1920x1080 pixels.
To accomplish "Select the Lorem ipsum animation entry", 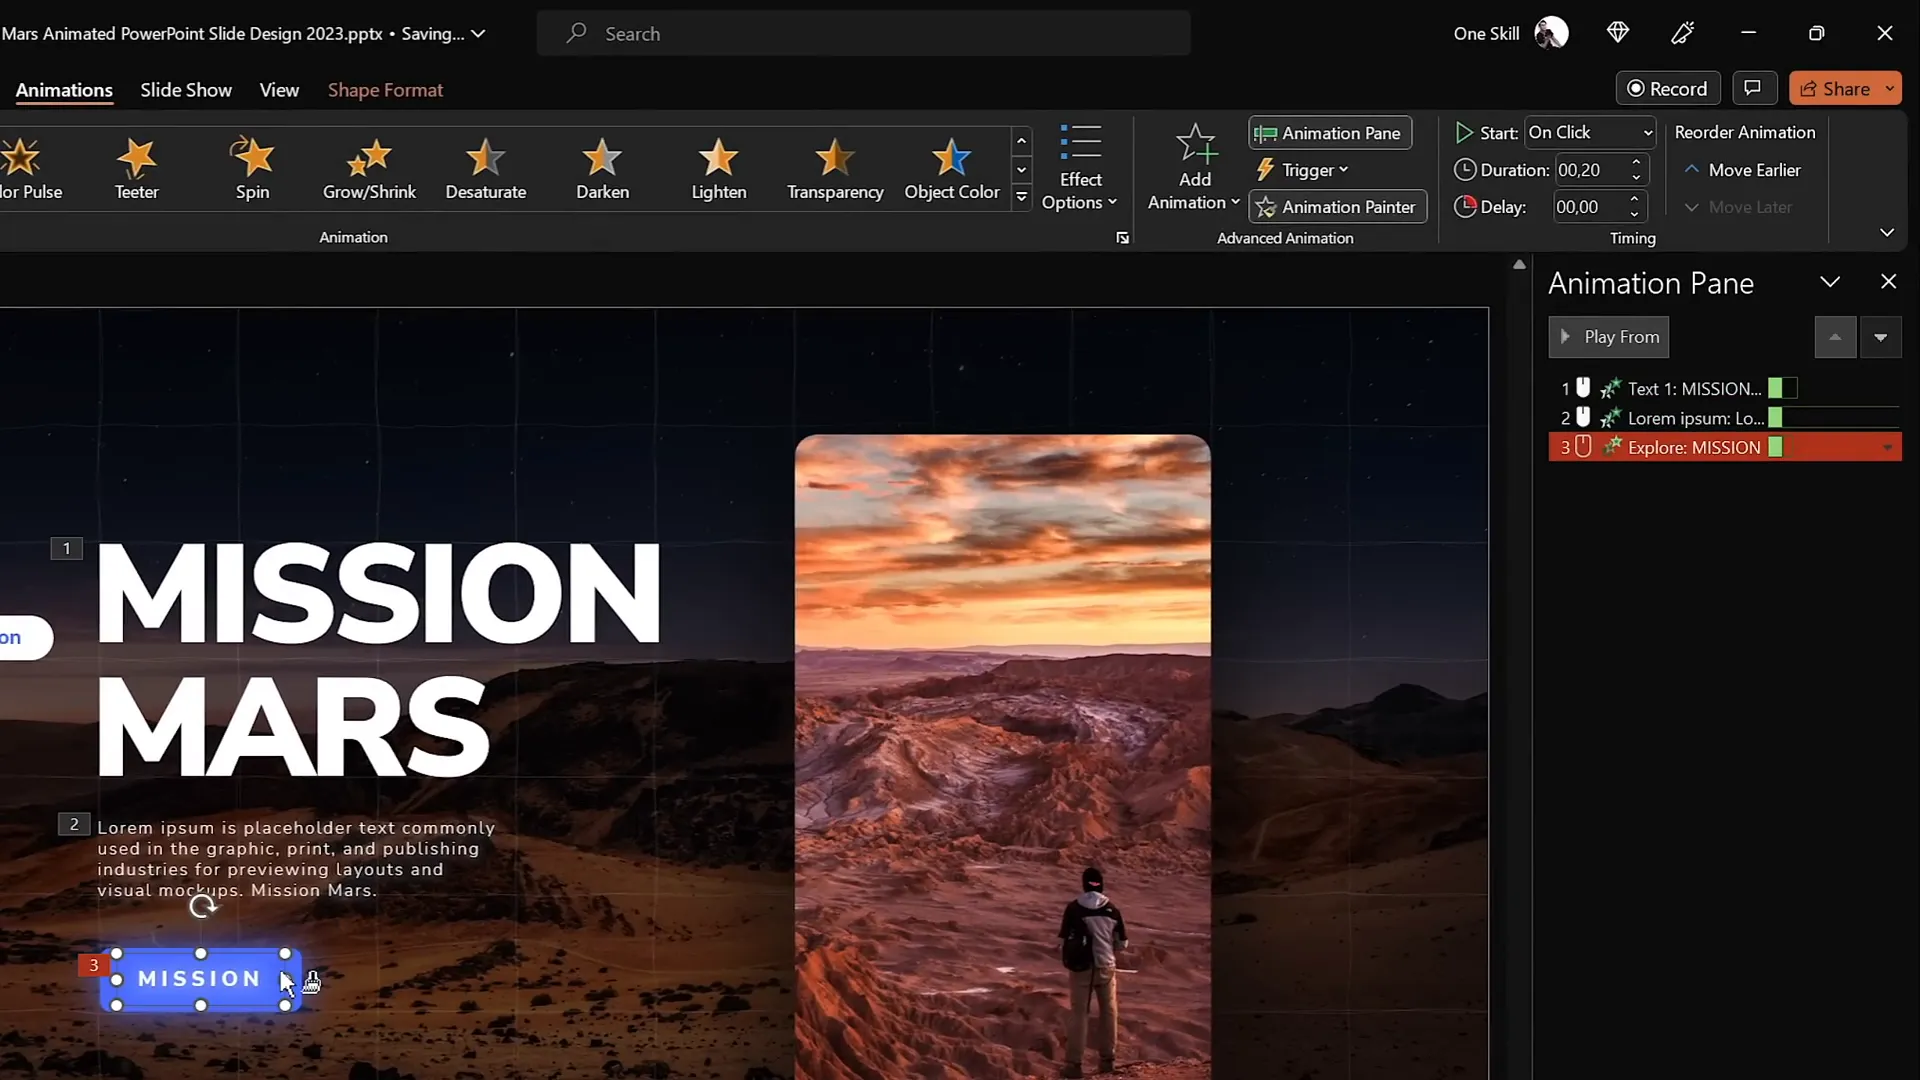I will pos(1724,418).
